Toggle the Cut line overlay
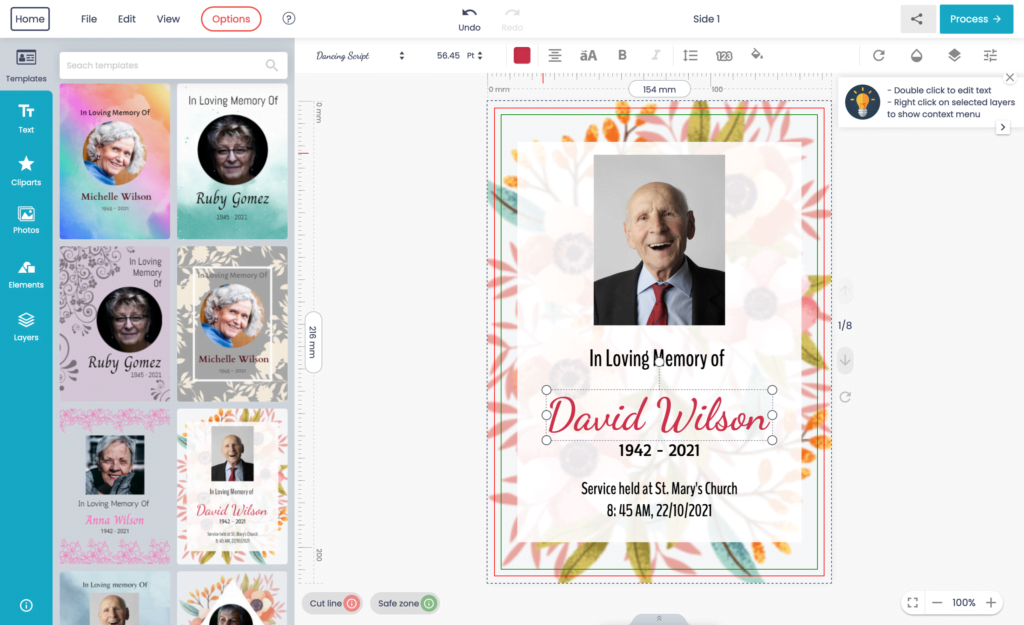Screen dimensions: 1024x625 (331, 603)
